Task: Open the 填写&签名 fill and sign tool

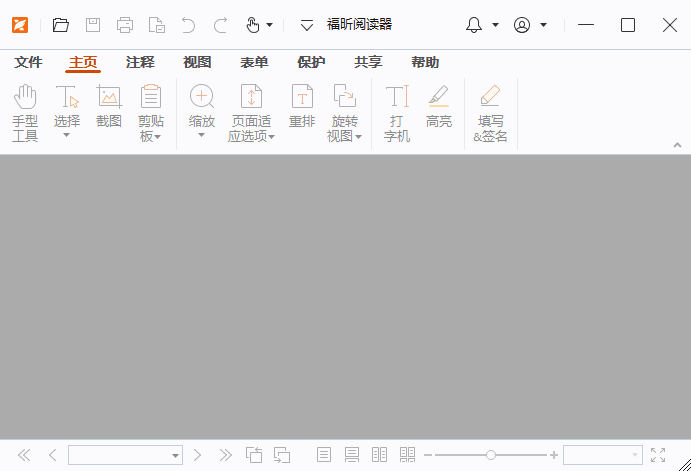Action: 490,112
